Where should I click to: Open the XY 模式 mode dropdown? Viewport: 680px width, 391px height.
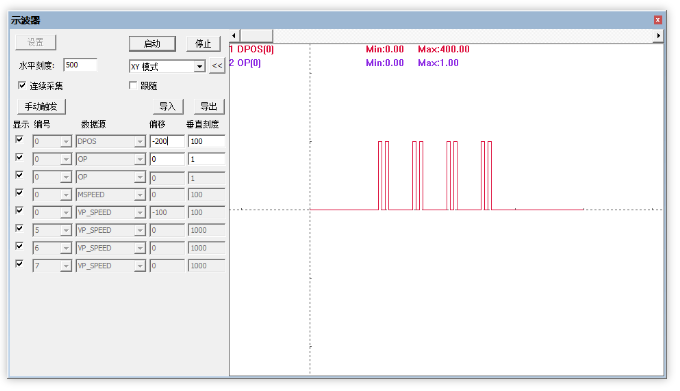pos(199,66)
